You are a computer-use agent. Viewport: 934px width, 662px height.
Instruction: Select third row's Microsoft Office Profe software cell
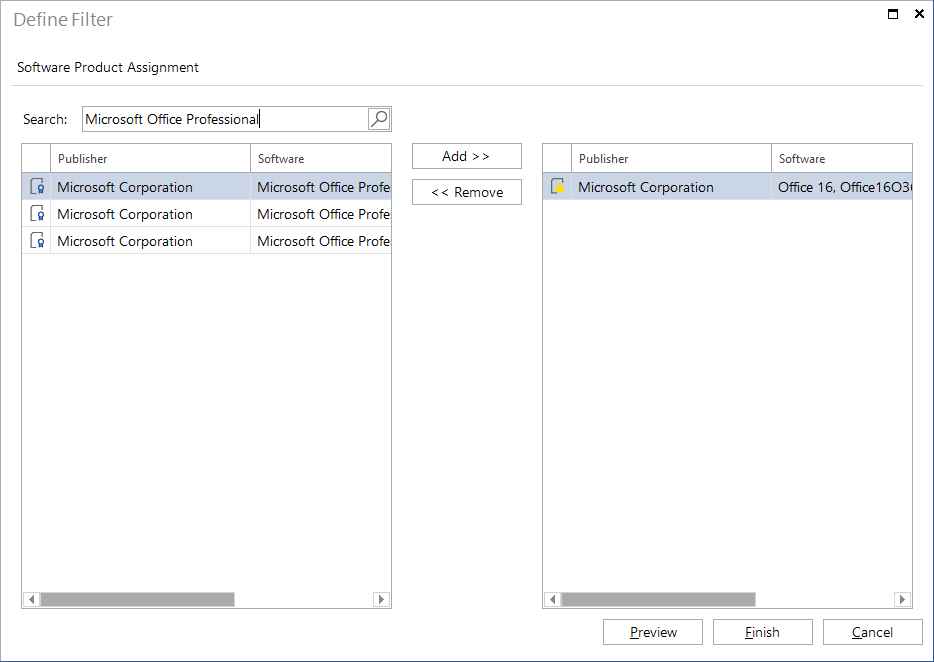pyautogui.click(x=320, y=241)
